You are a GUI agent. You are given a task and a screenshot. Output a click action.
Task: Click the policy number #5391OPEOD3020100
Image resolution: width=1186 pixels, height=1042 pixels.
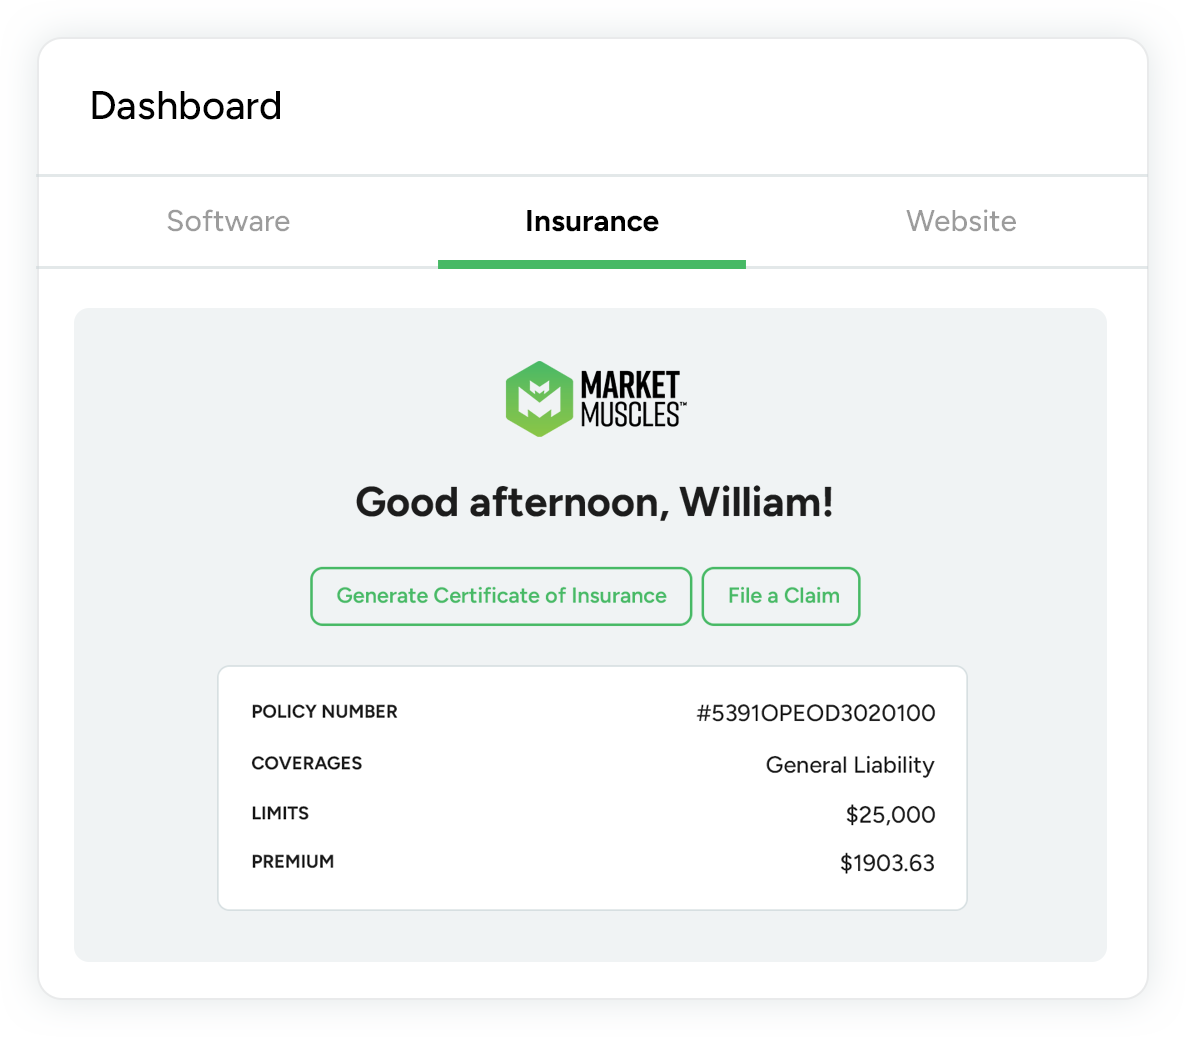[x=815, y=713]
